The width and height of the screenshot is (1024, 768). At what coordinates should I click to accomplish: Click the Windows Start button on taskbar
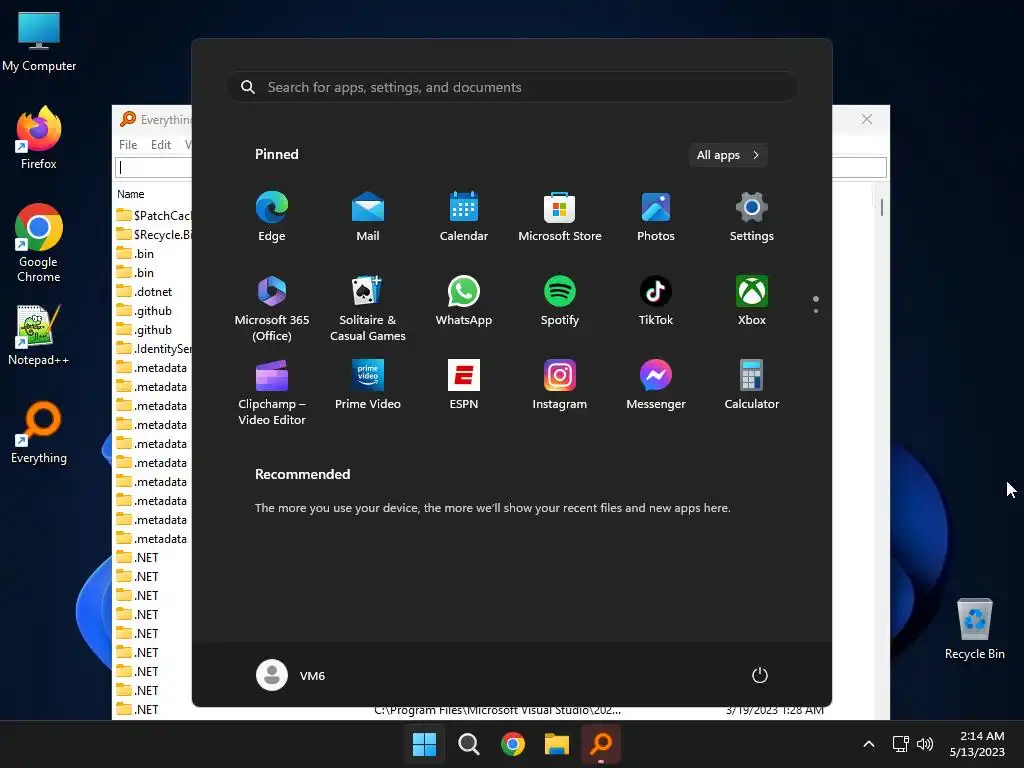click(424, 744)
